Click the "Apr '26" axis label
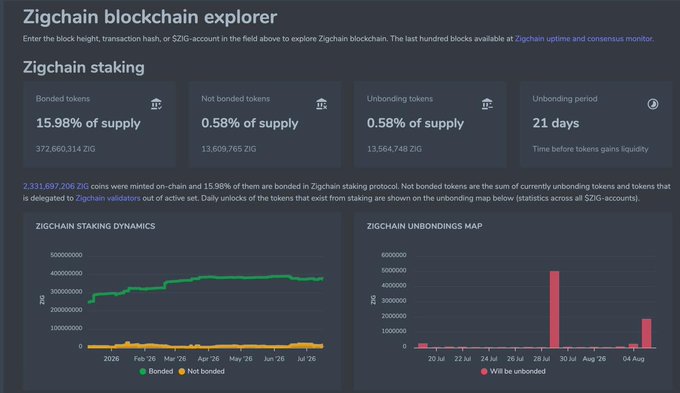The height and width of the screenshot is (393, 680). pos(208,359)
